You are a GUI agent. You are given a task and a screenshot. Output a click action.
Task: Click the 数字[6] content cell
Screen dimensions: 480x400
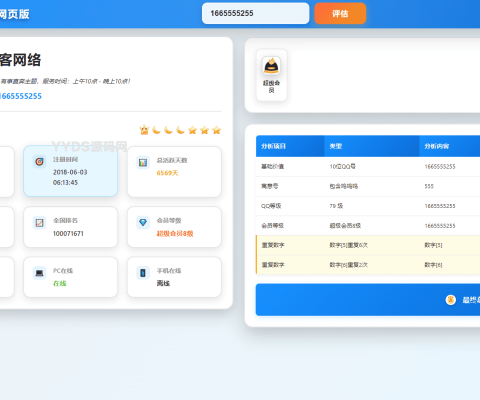click(x=433, y=265)
